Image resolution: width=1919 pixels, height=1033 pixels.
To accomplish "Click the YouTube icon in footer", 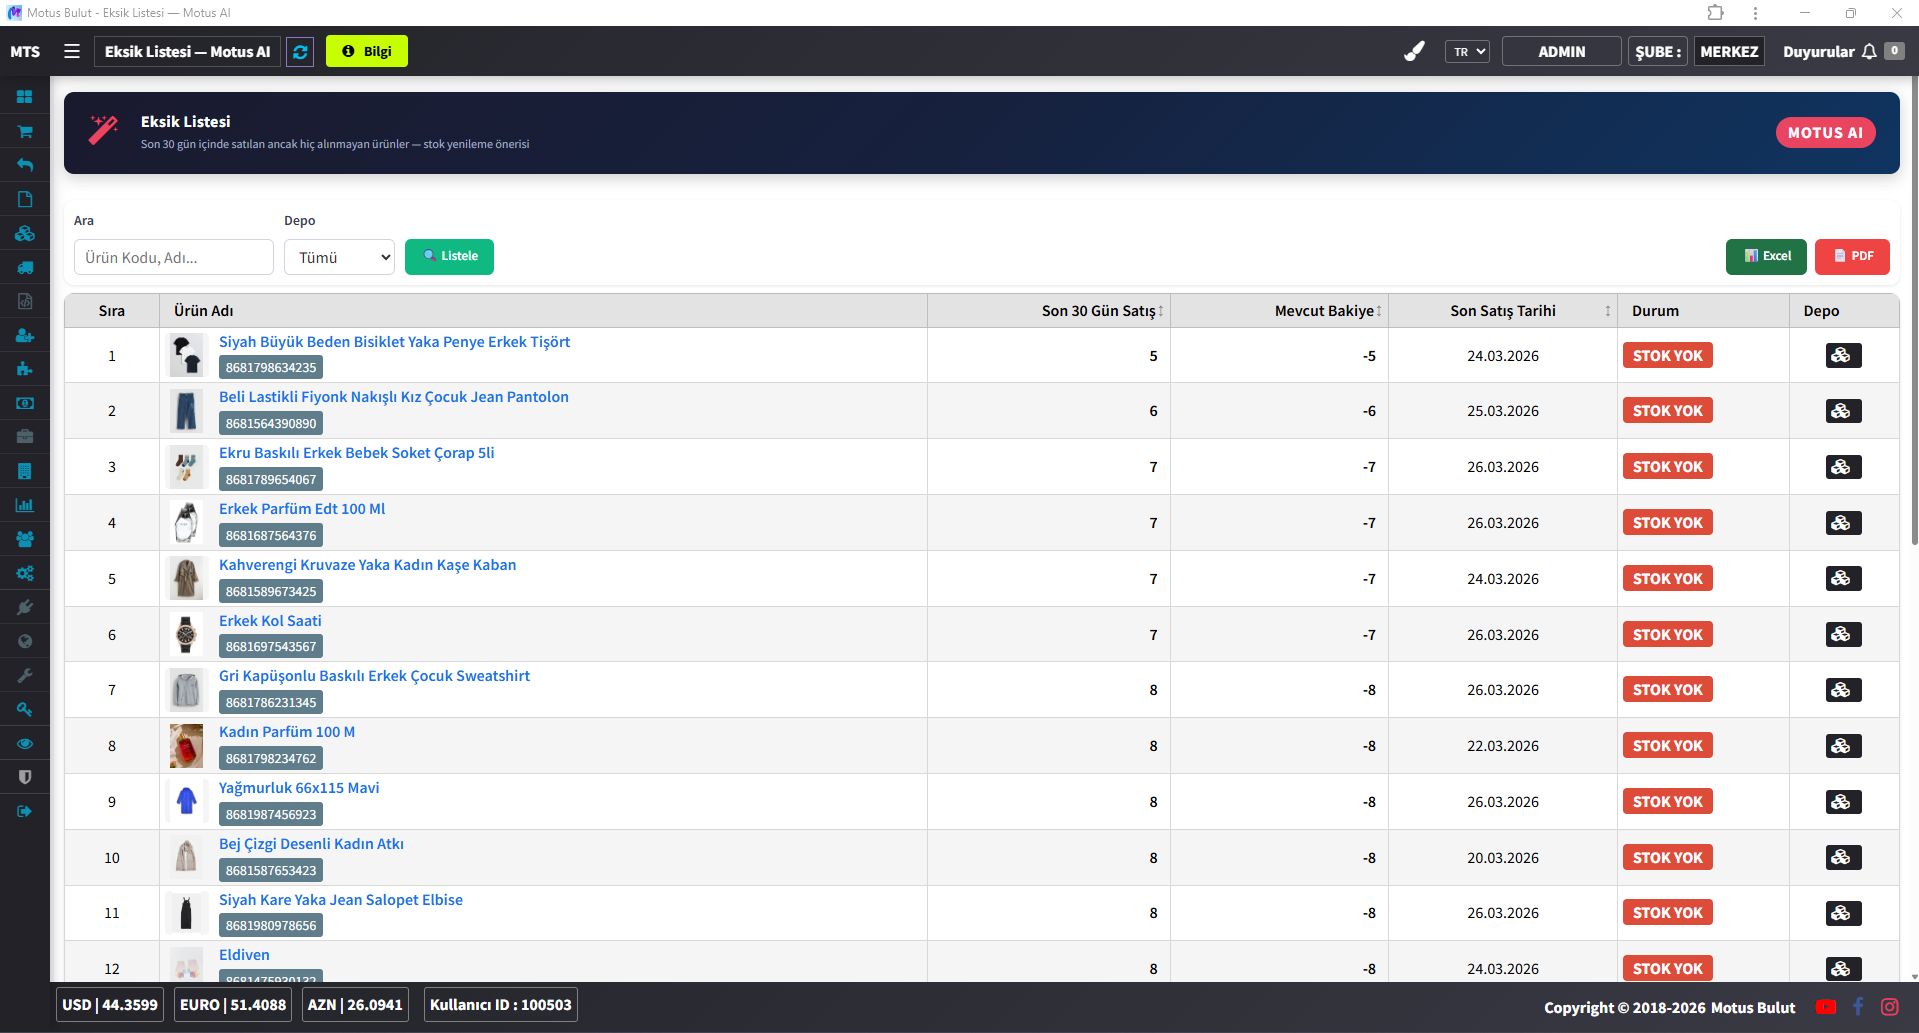I will 1825,1007.
